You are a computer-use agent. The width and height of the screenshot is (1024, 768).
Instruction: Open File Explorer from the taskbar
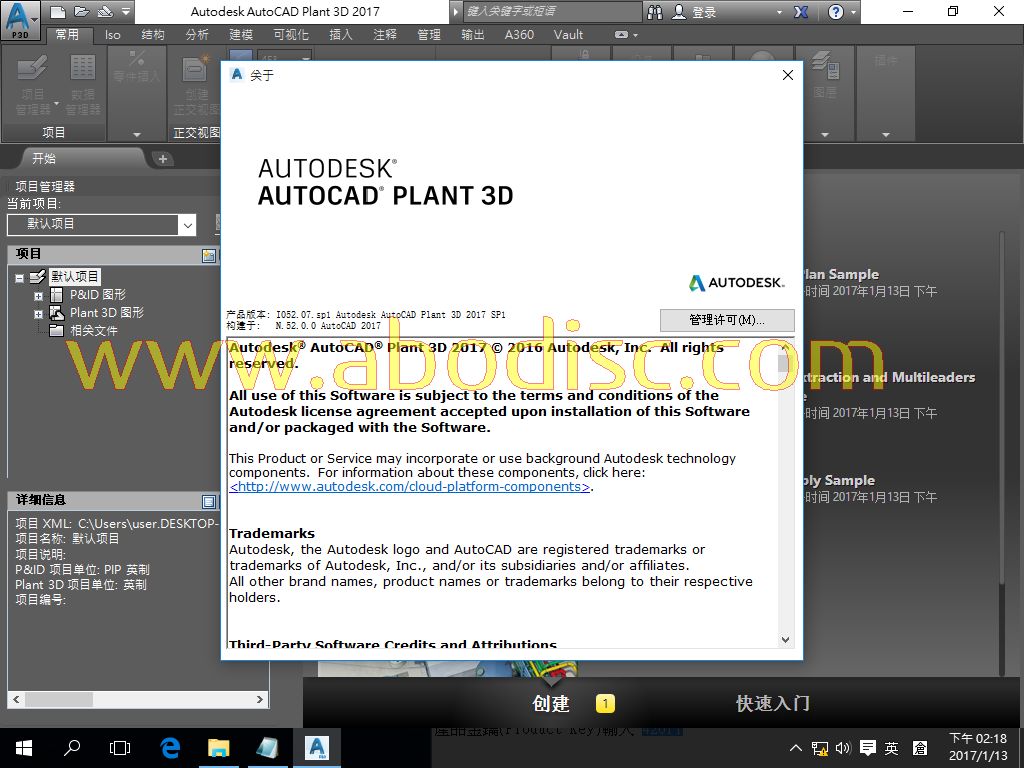219,748
